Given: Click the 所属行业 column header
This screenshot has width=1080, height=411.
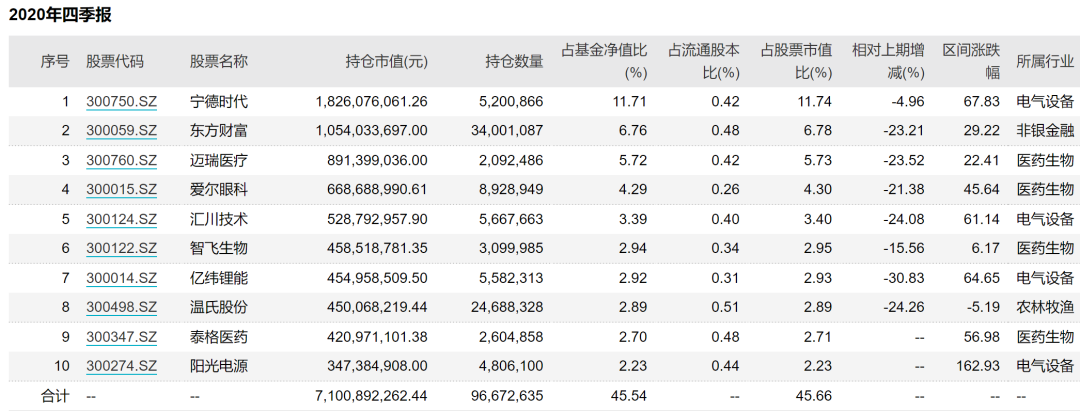Looking at the screenshot, I should [1045, 61].
